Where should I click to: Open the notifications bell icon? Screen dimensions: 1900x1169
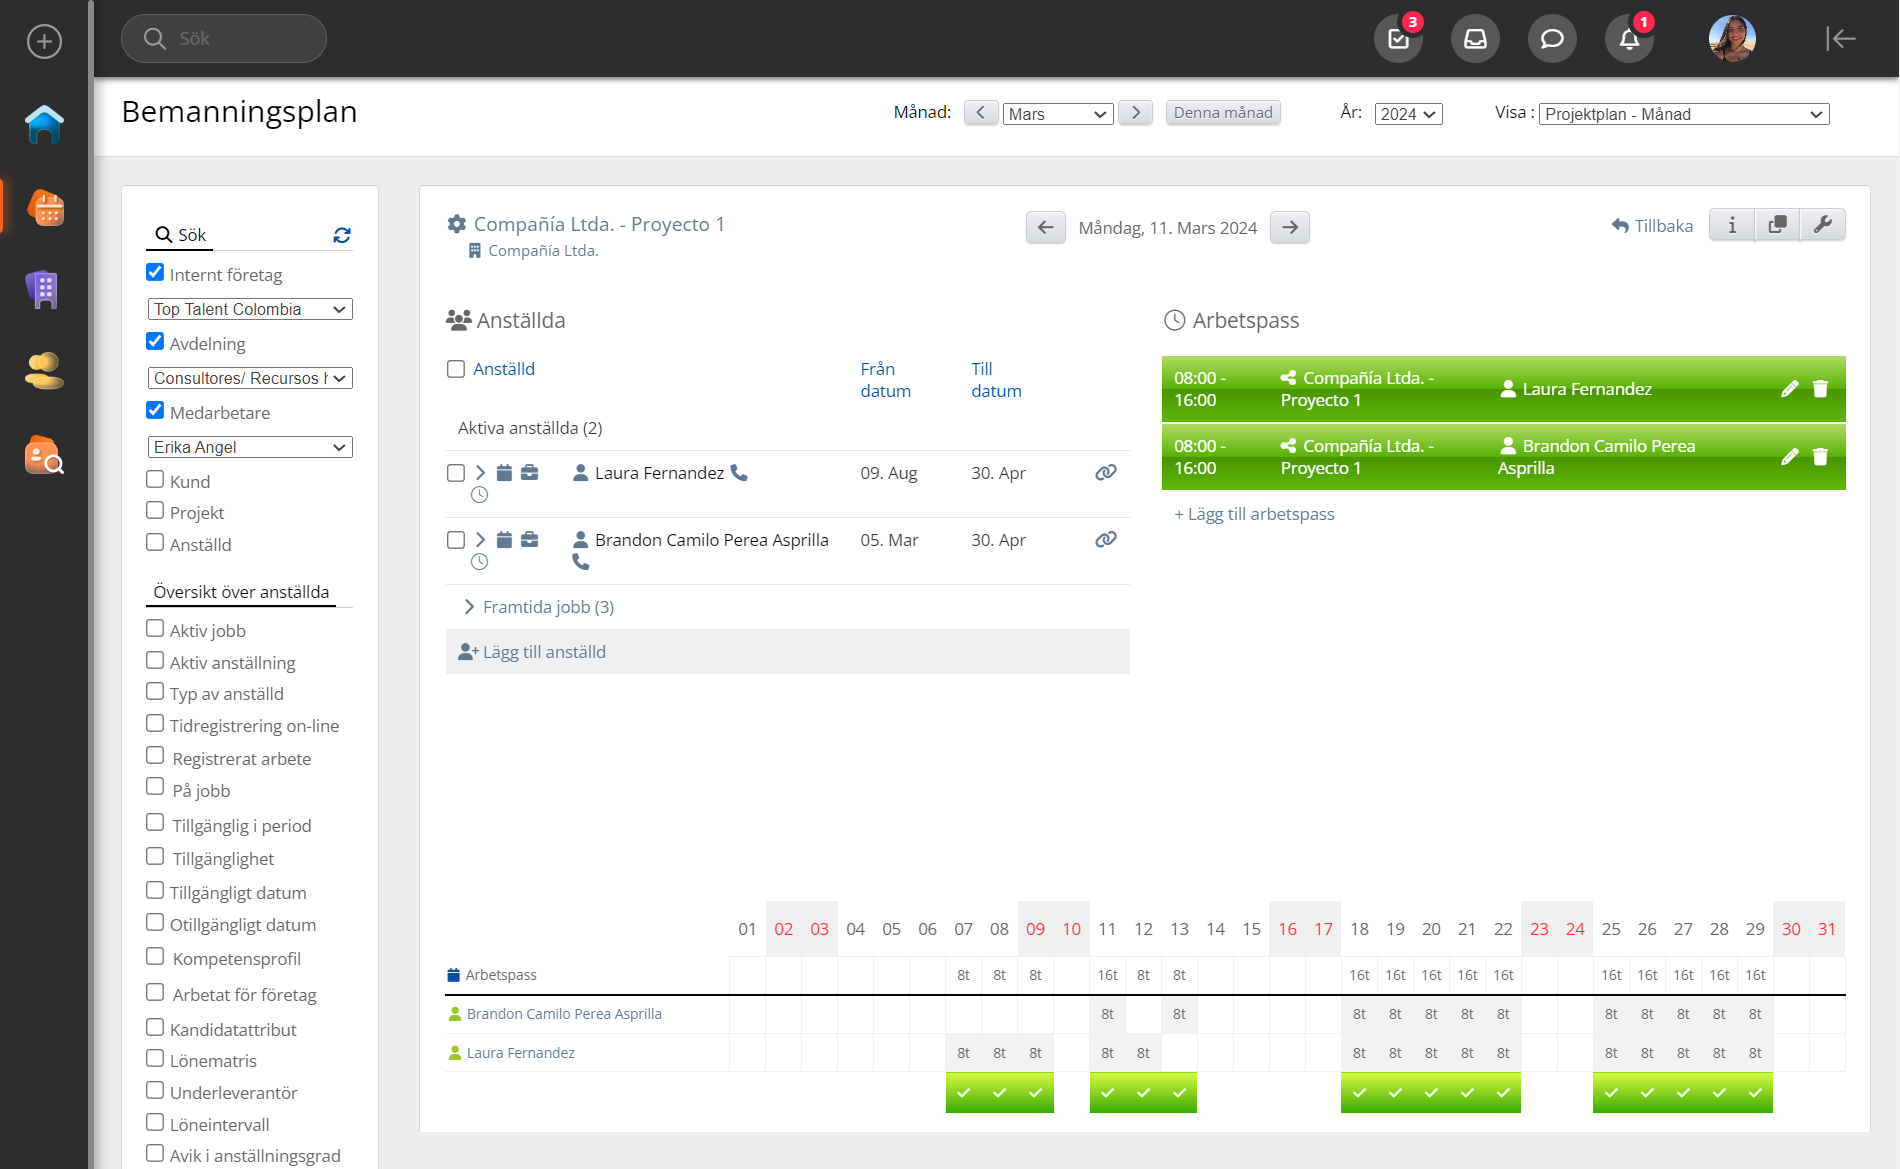coord(1629,39)
